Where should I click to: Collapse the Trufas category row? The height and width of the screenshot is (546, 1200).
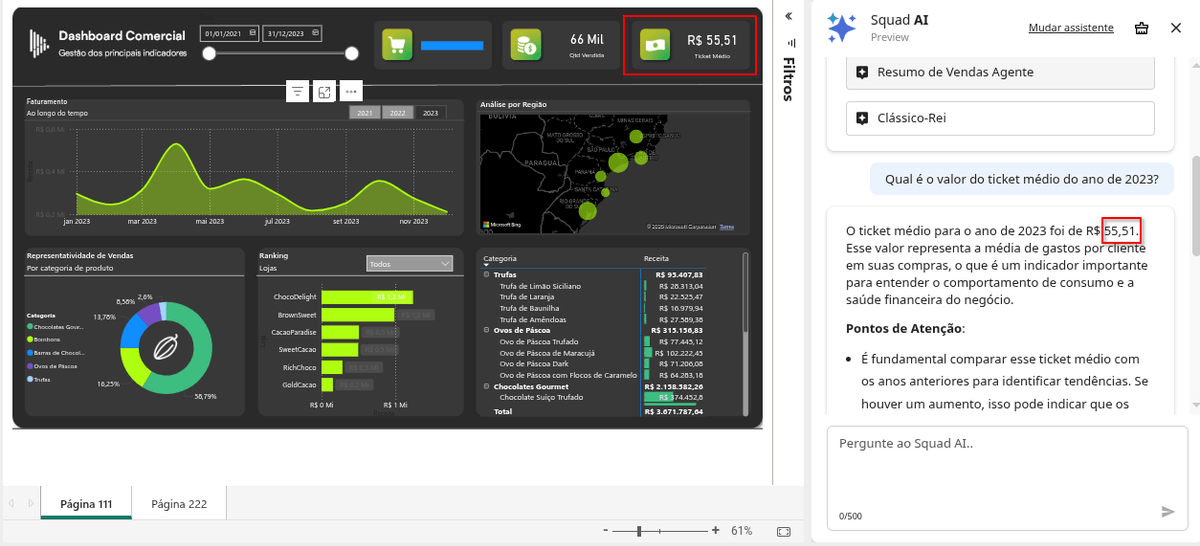pos(487,274)
